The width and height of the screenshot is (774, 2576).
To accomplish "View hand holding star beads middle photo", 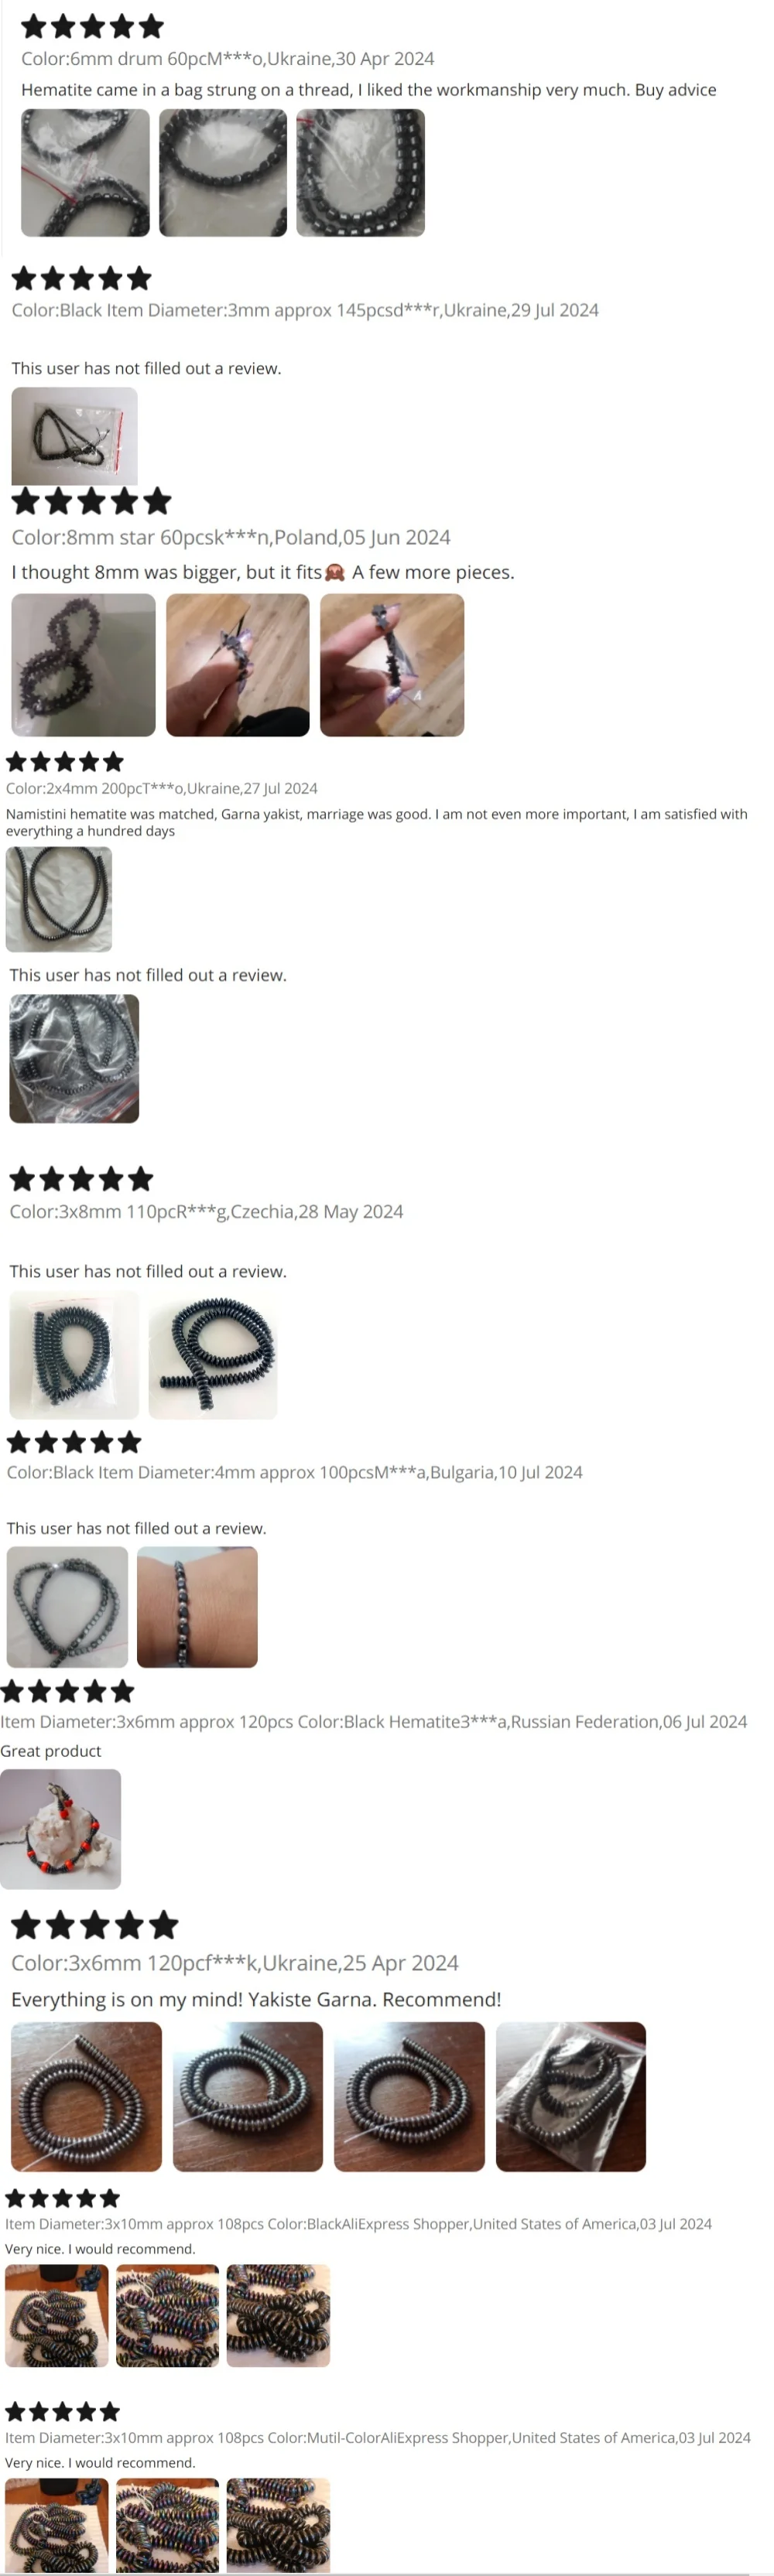I will pyautogui.click(x=238, y=665).
